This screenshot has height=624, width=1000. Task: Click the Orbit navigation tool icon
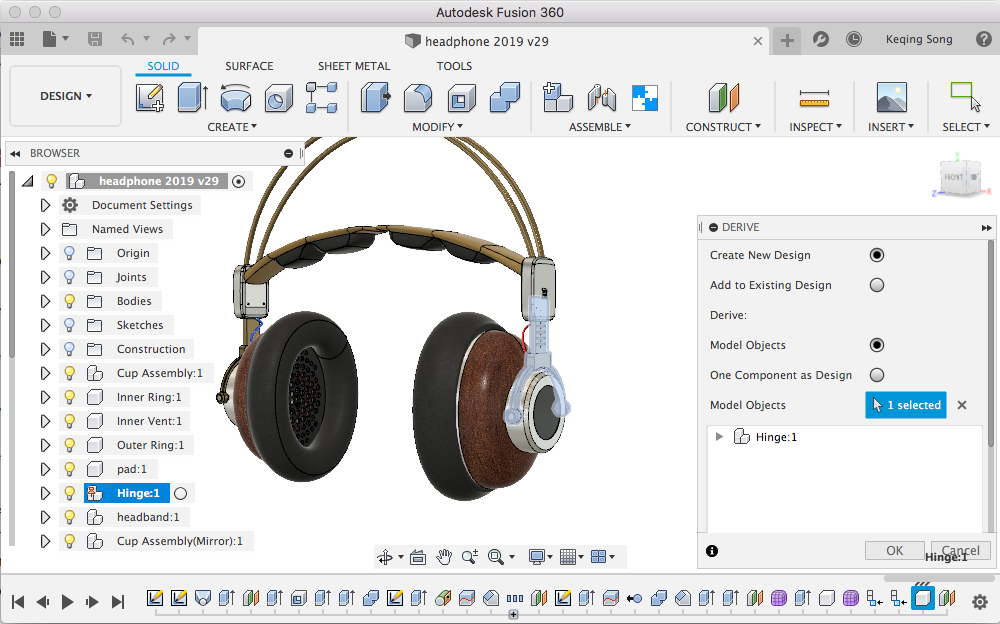point(385,557)
